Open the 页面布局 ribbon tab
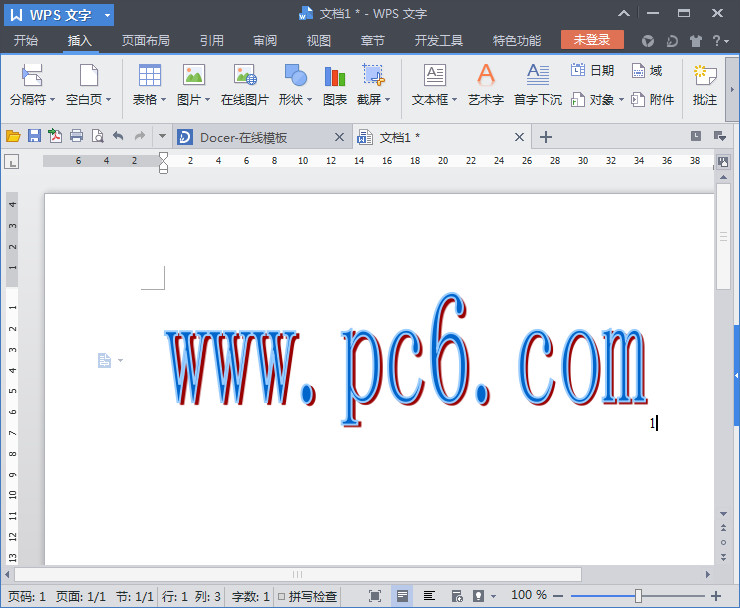Image resolution: width=740 pixels, height=608 pixels. [x=145, y=41]
